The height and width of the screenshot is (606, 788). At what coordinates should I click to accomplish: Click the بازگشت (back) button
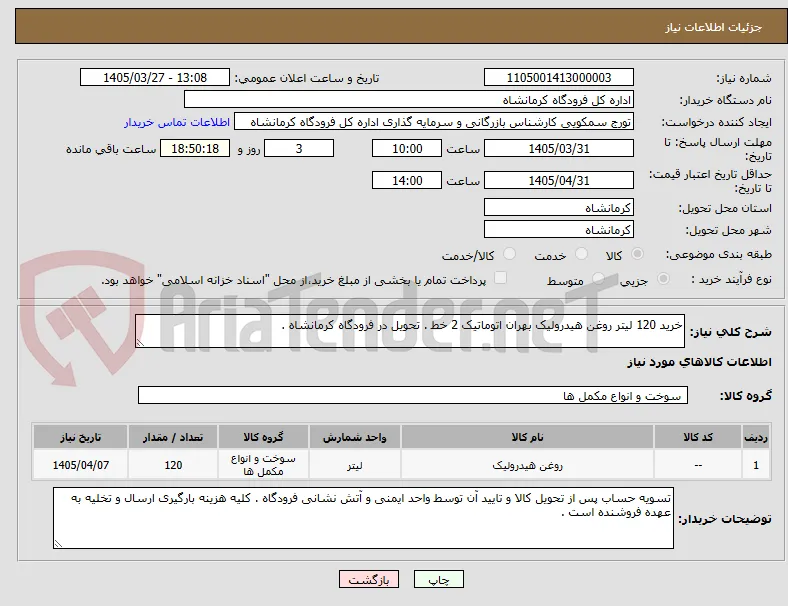tap(369, 579)
